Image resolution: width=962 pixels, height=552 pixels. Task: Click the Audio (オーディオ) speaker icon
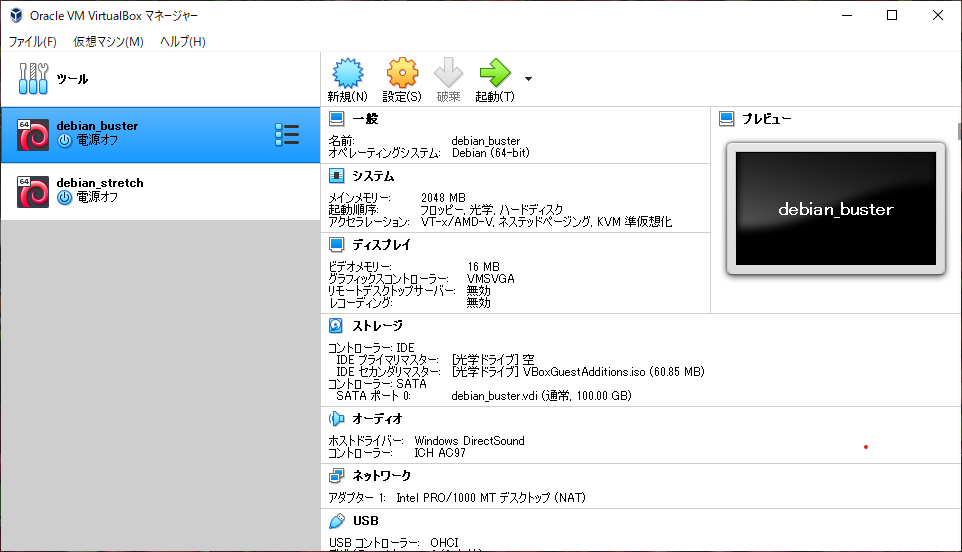coord(336,418)
